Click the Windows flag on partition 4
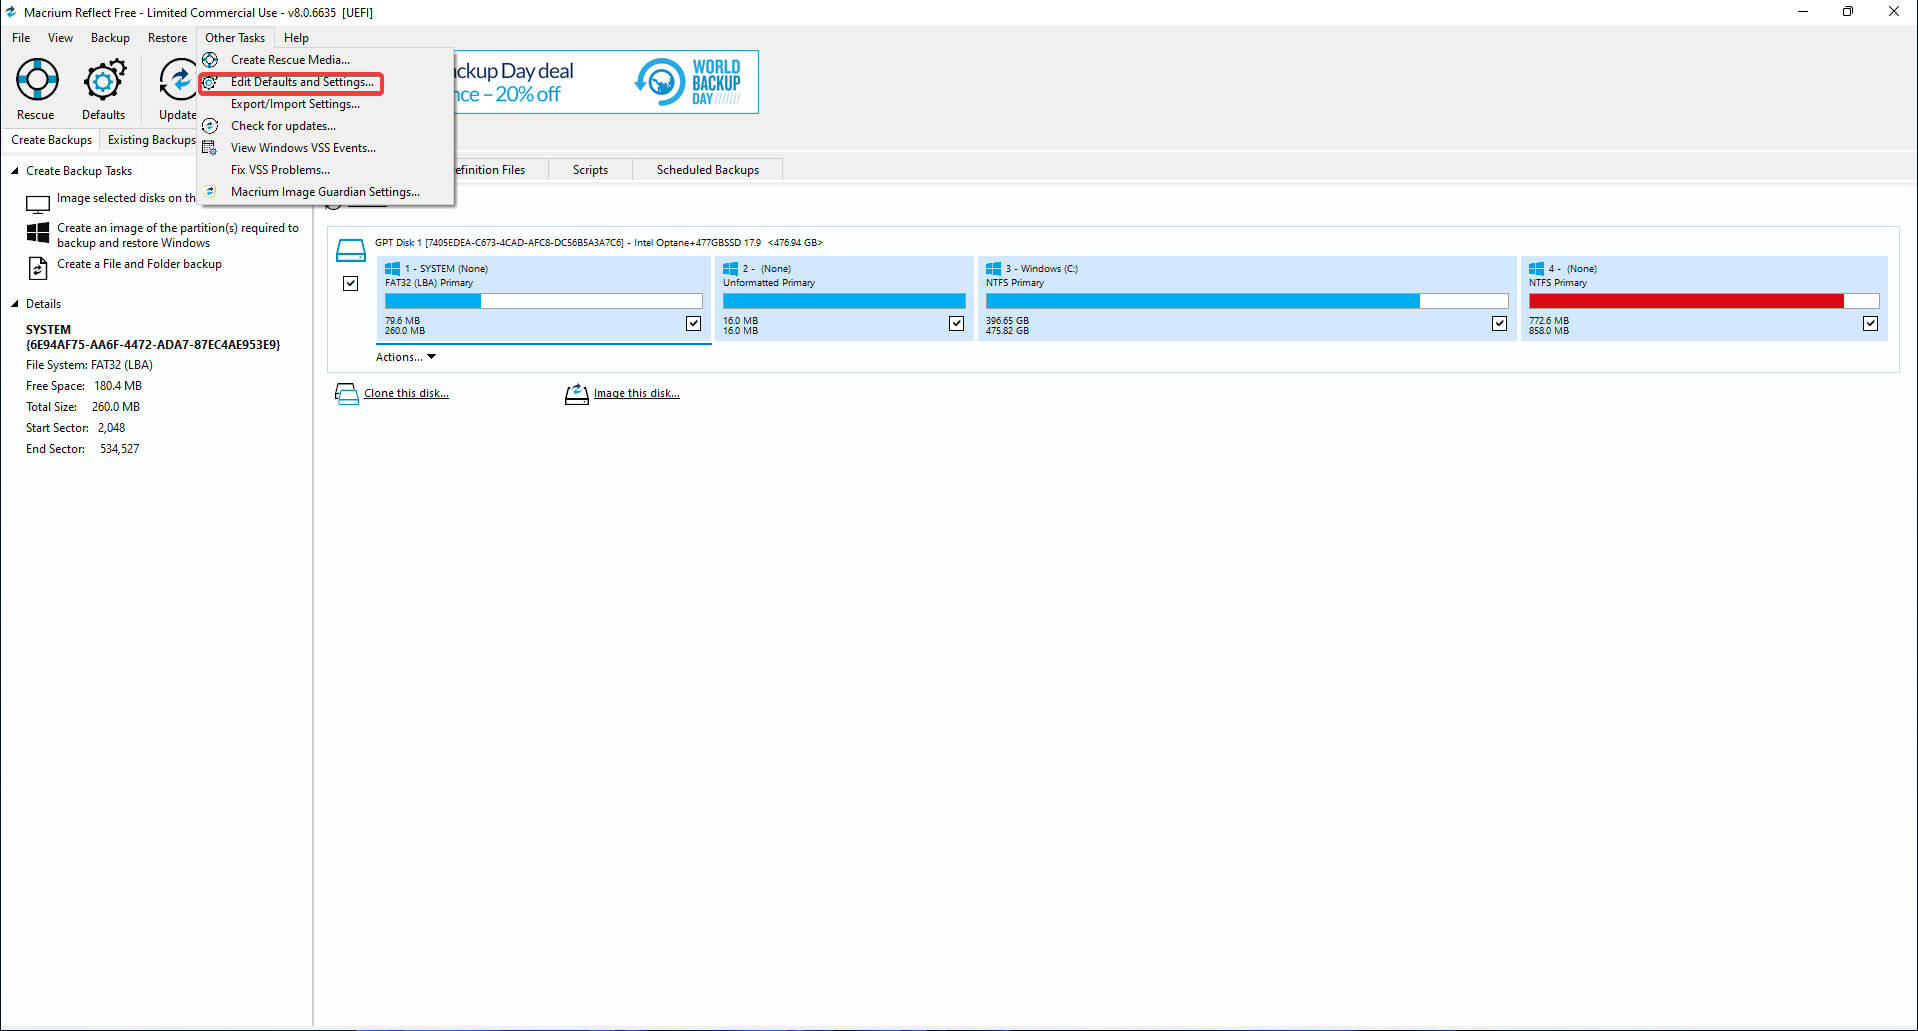The width and height of the screenshot is (1918, 1031). coord(1537,269)
